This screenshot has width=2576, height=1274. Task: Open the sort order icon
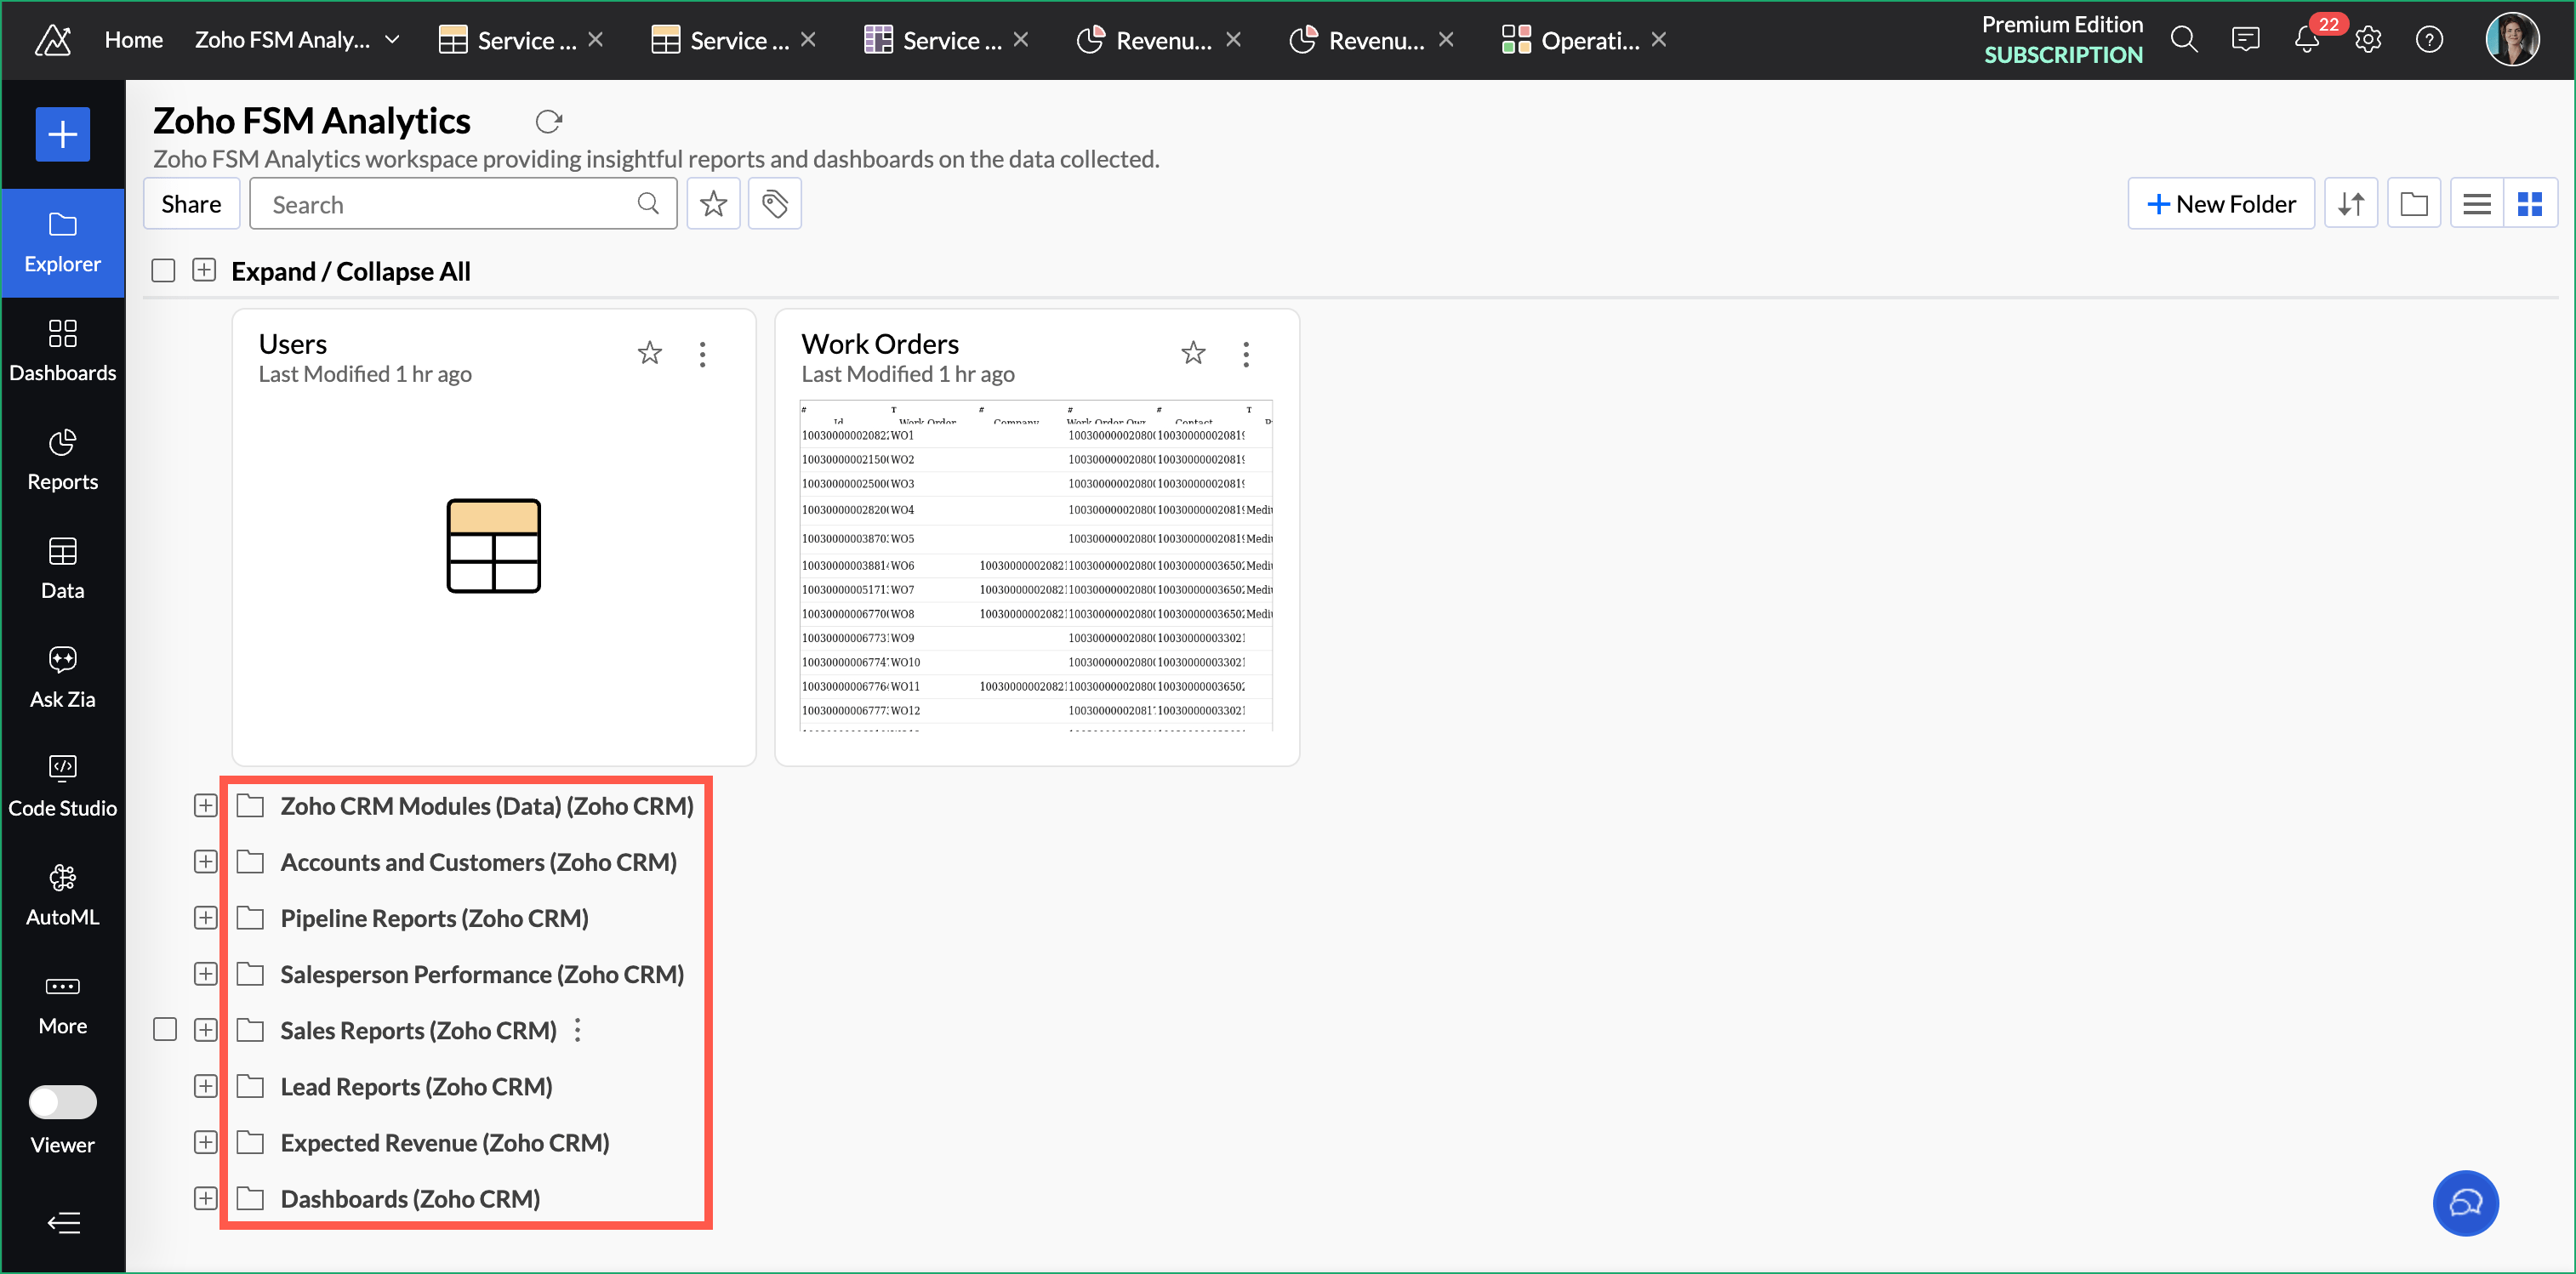pos(2350,204)
